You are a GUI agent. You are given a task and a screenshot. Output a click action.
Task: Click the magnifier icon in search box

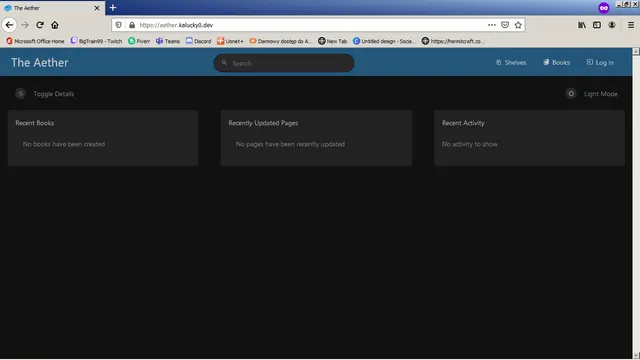tap(224, 63)
